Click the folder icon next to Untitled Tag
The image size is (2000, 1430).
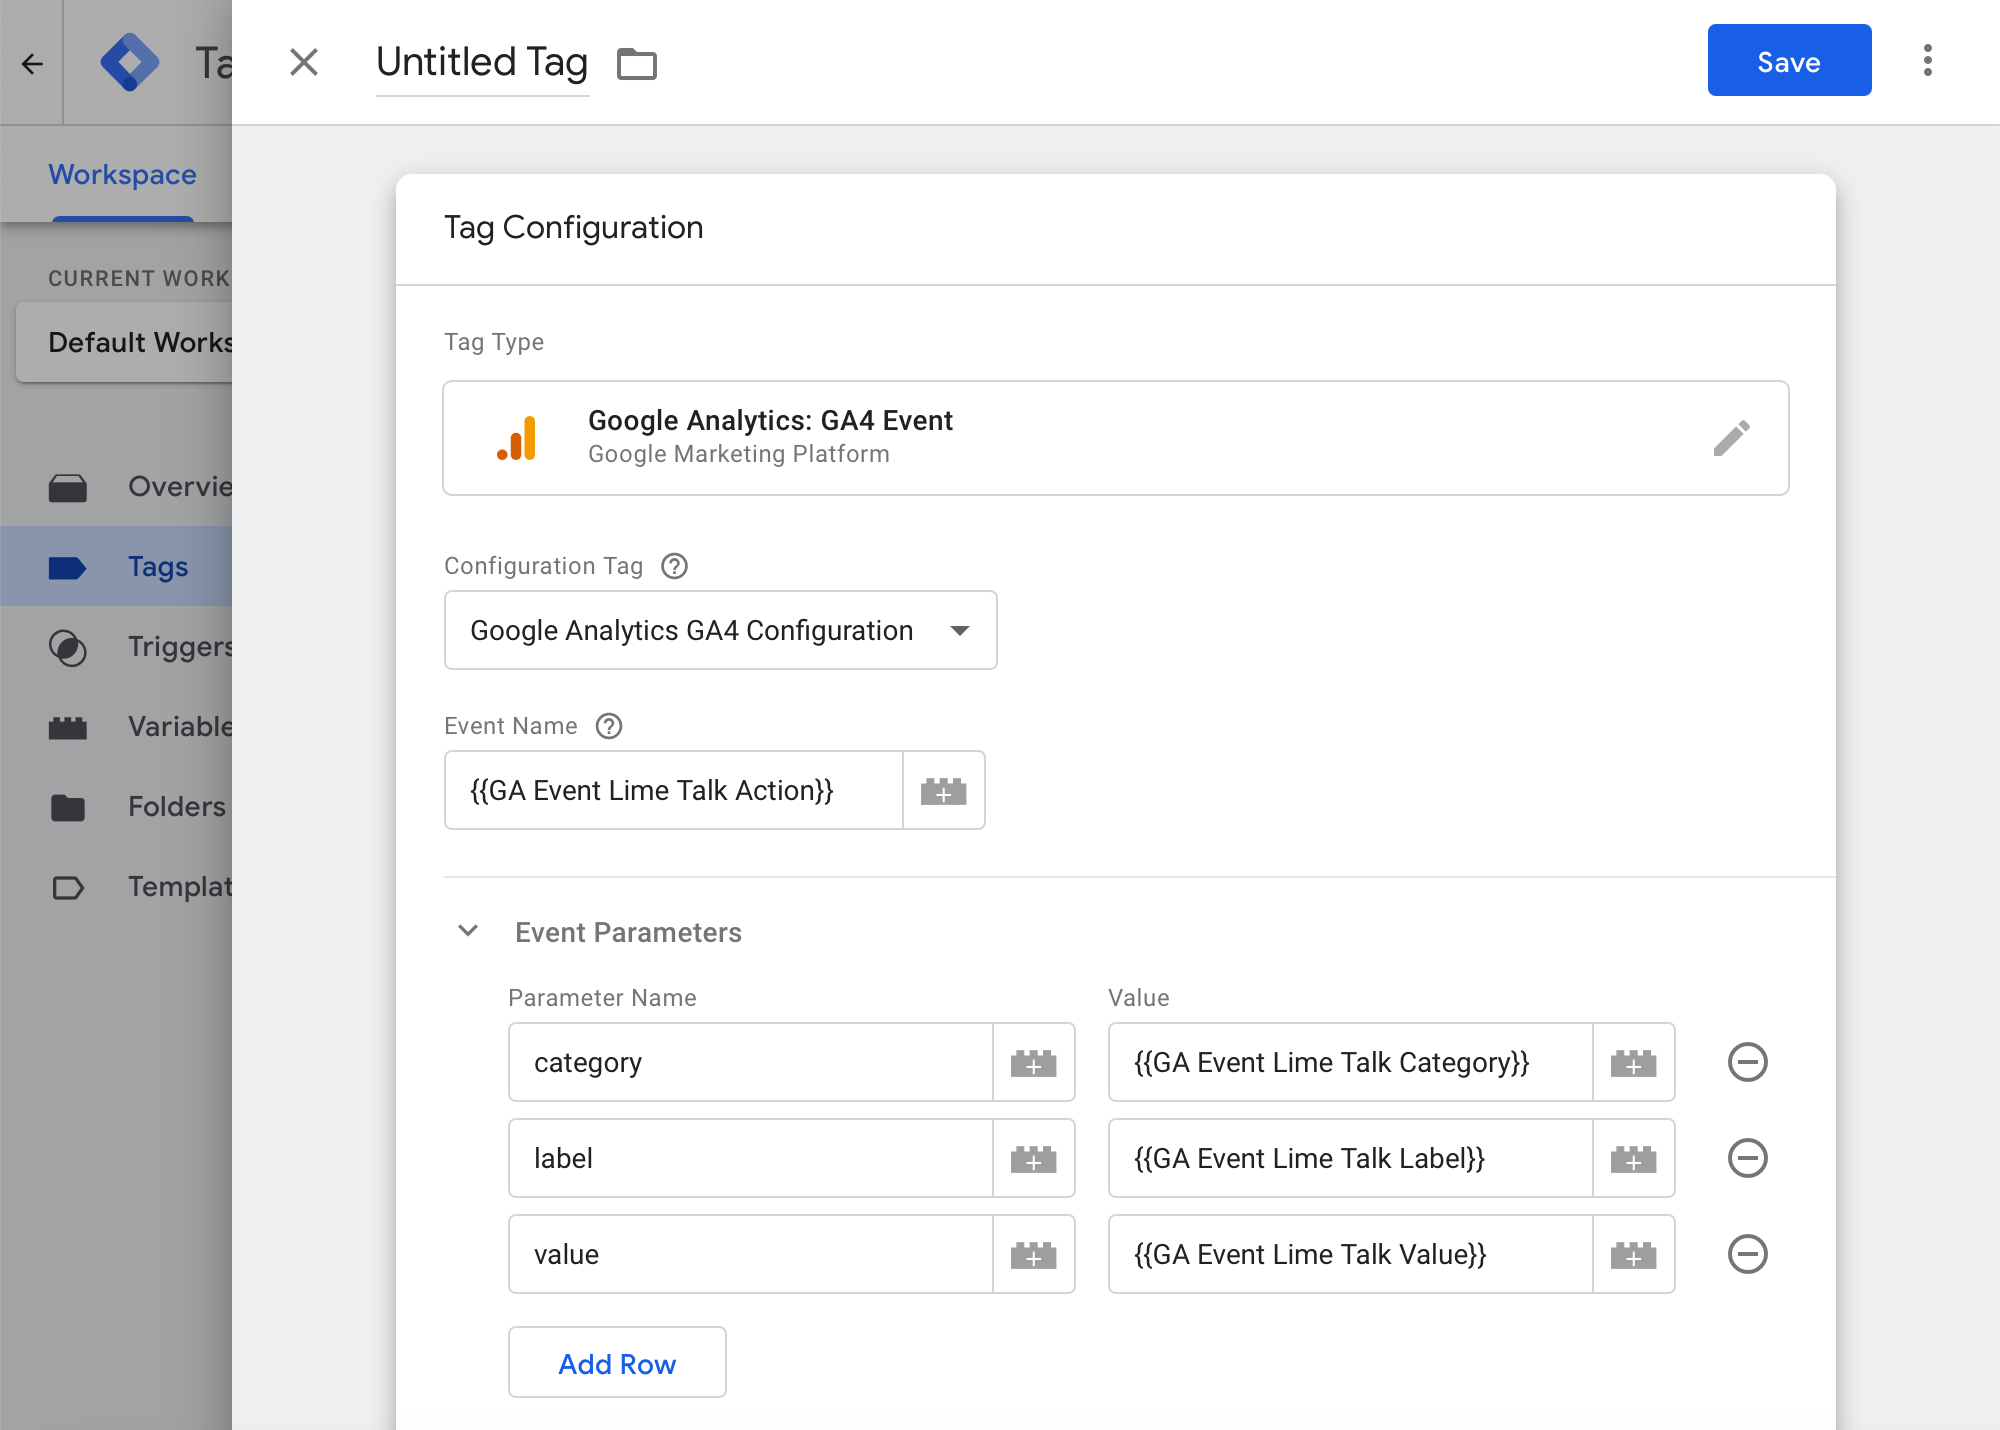click(637, 64)
